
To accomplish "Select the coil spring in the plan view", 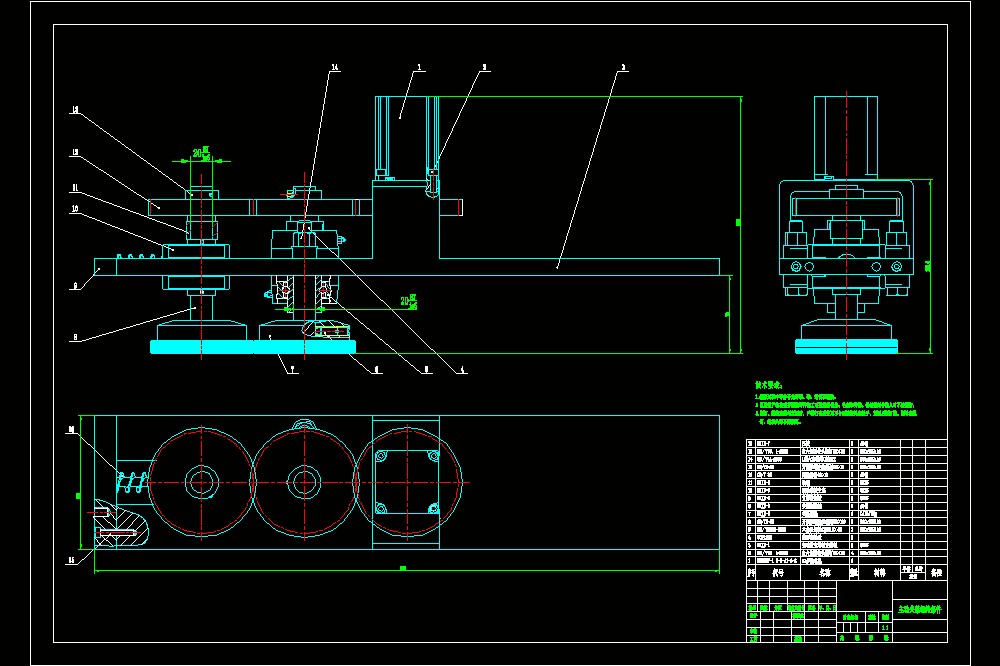I will [x=132, y=481].
